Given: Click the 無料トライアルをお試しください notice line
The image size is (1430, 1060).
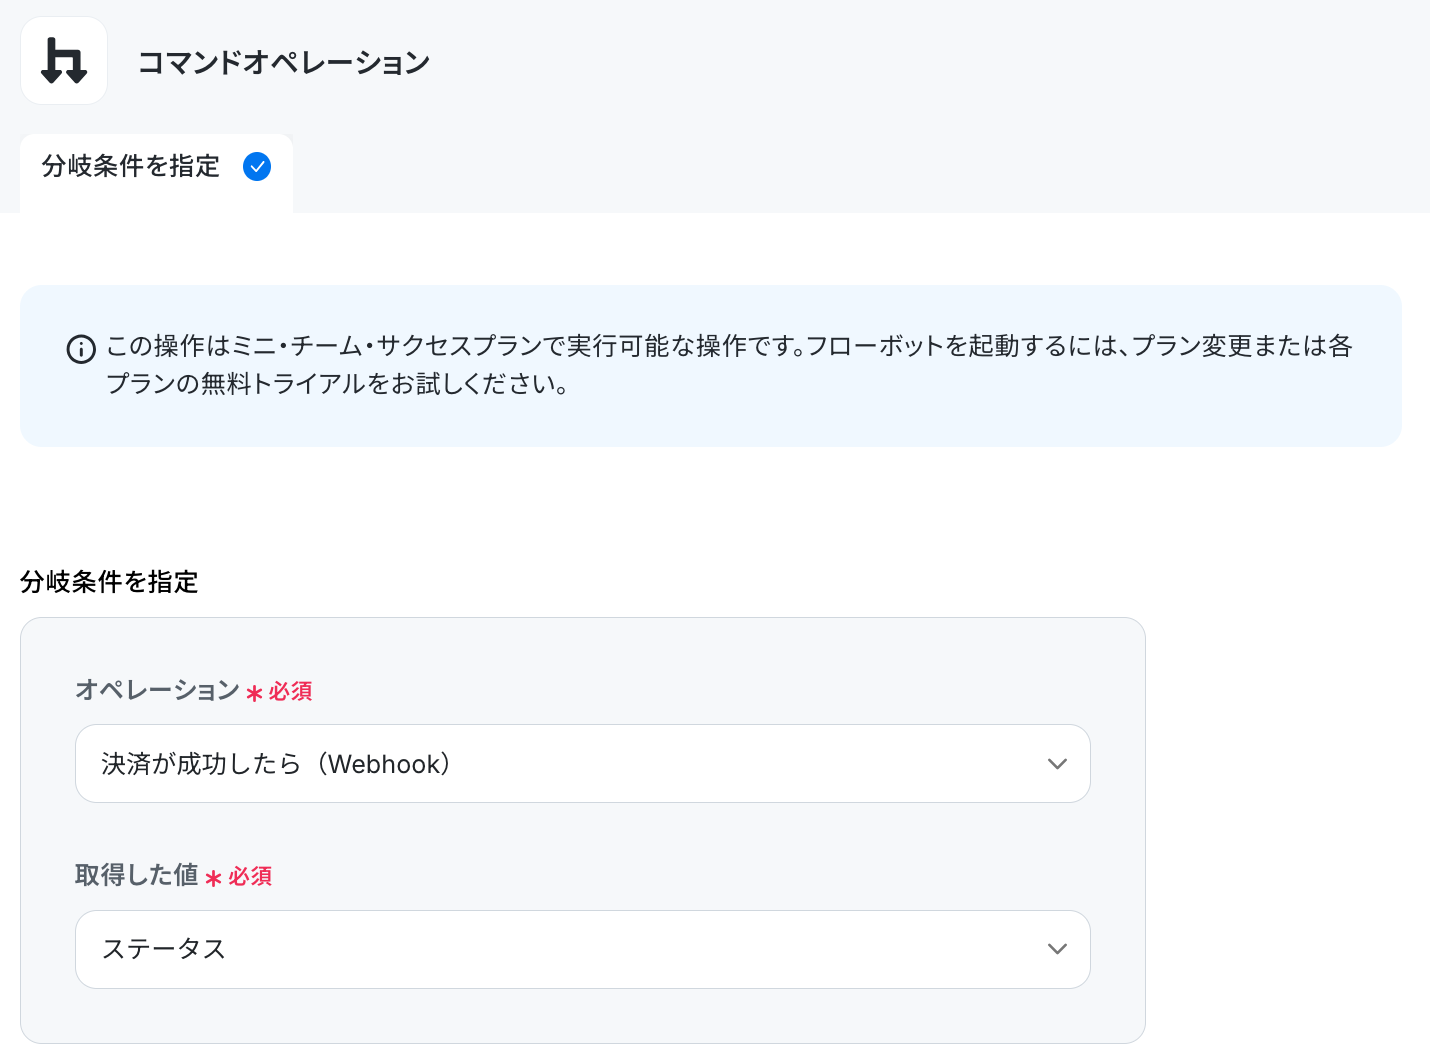Looking at the screenshot, I should tap(338, 384).
